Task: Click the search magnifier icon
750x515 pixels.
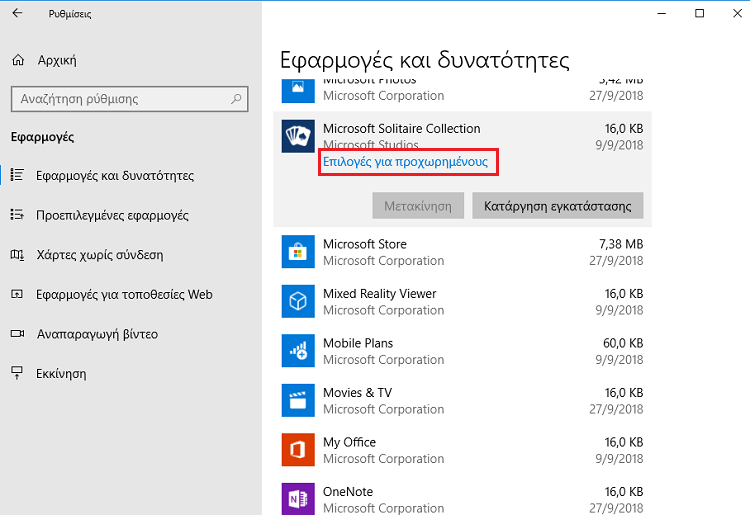Action: click(x=236, y=99)
